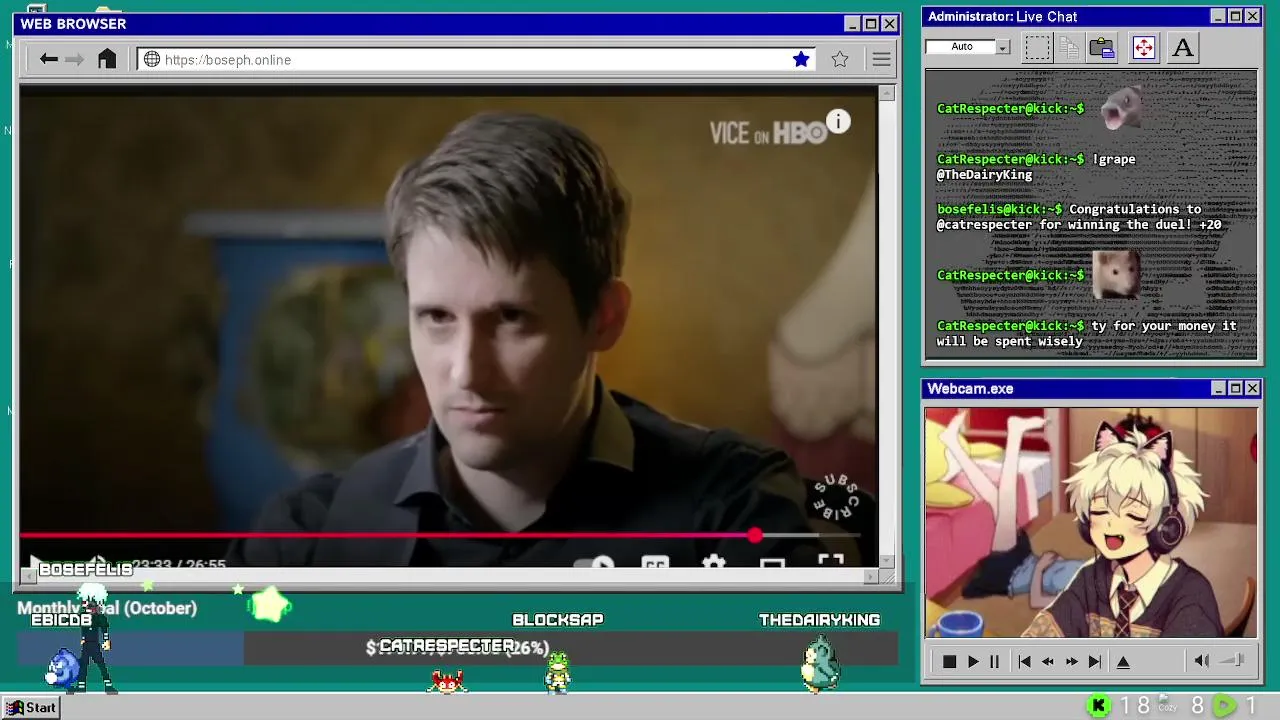Focus the https://boseph.online address field

point(475,60)
